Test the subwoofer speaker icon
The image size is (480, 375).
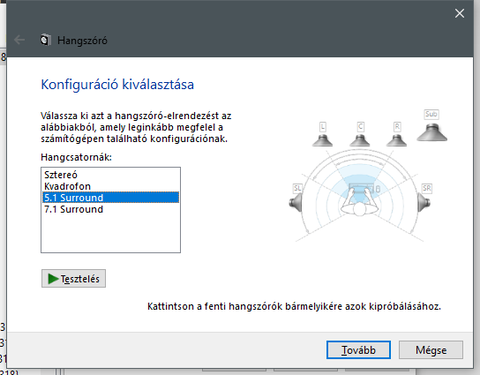point(432,132)
